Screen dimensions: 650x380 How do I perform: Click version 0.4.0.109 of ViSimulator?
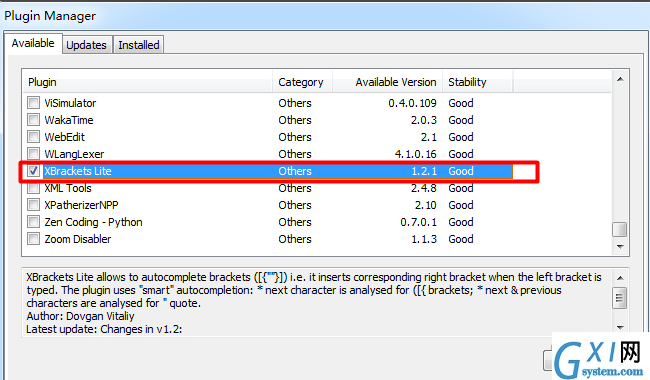[412, 103]
